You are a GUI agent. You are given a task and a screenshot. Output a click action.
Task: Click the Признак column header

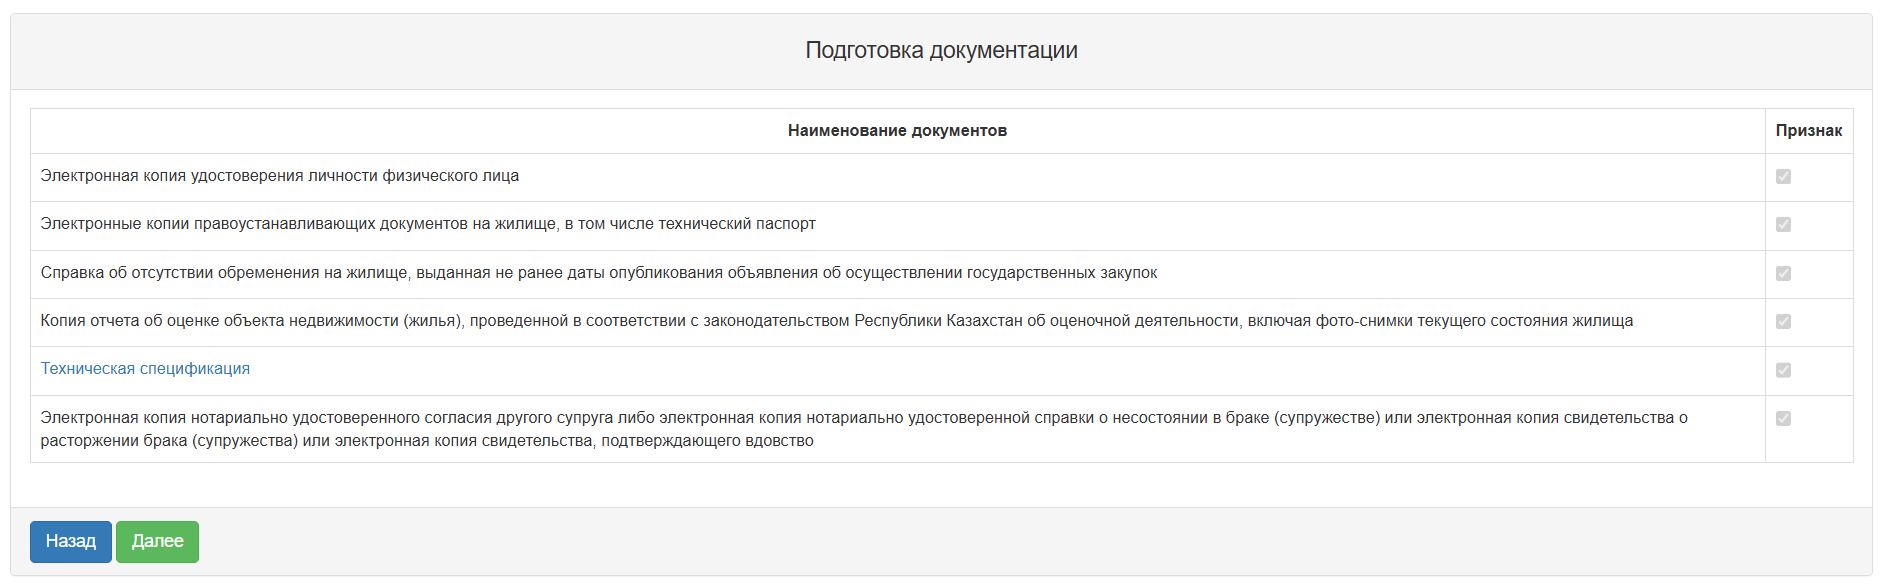point(1808,131)
